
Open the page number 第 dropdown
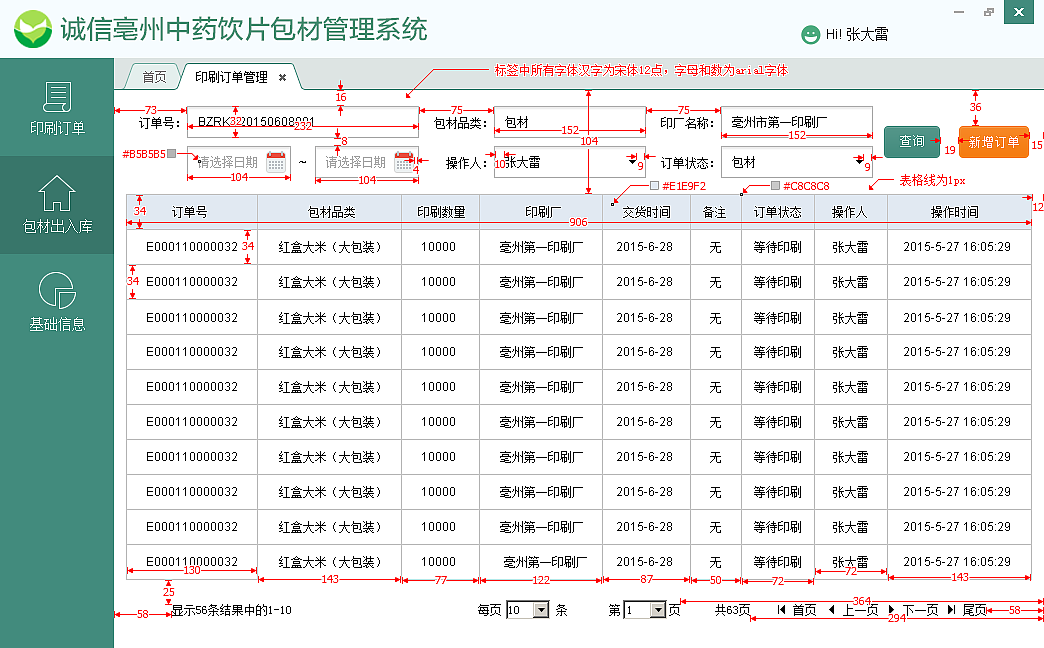(658, 609)
